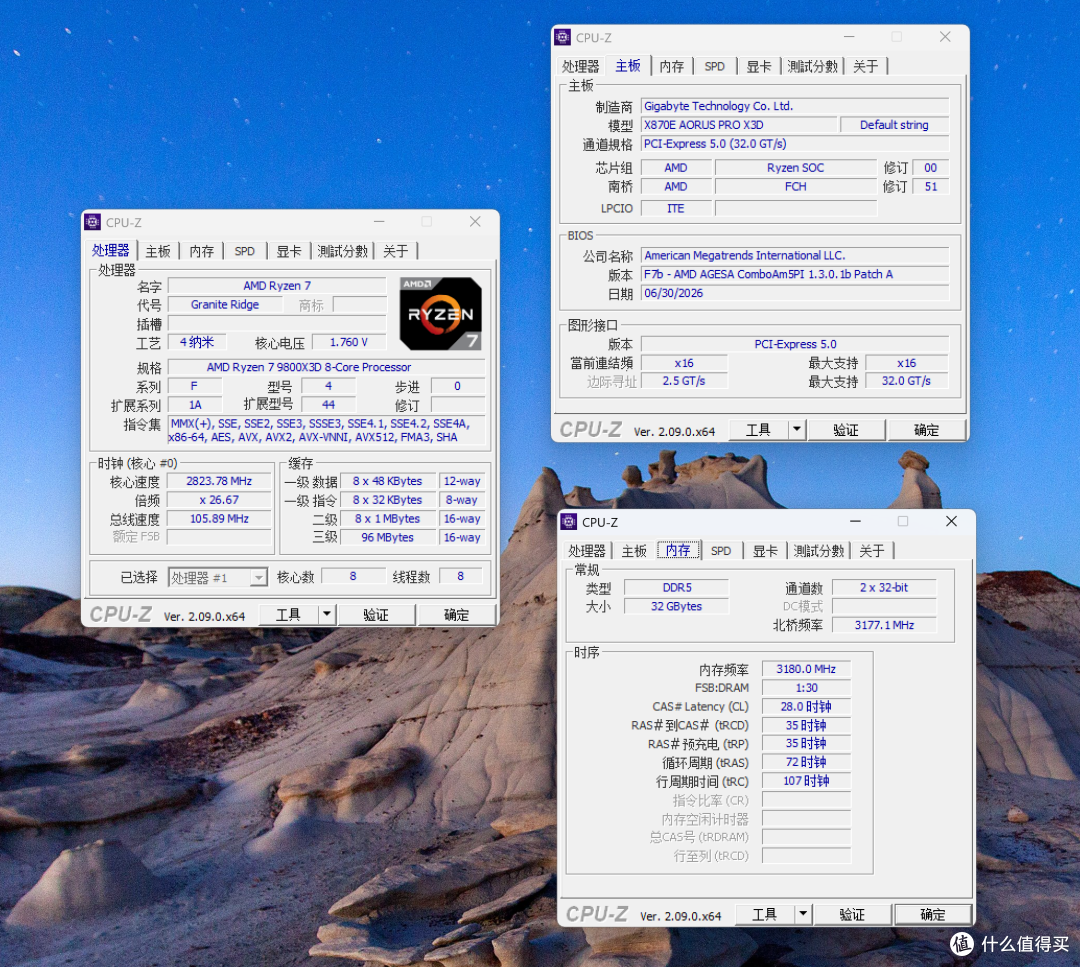Click 工具 button in memory window
1080x967 pixels.
point(765,915)
